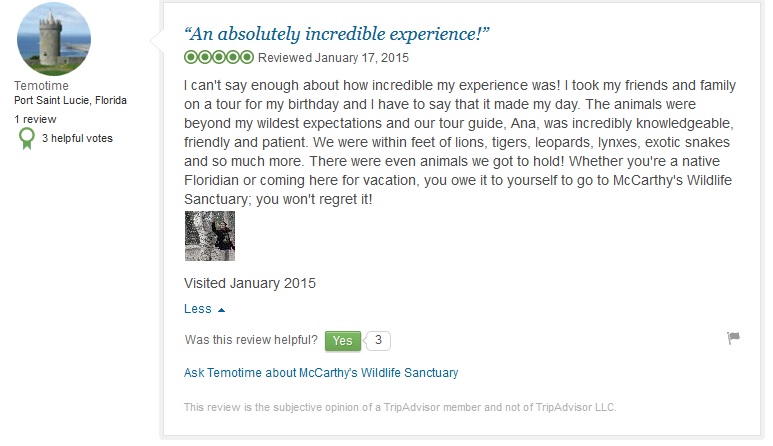The width and height of the screenshot is (773, 446).
Task: Mark review helpful with Yes button
Action: (342, 340)
